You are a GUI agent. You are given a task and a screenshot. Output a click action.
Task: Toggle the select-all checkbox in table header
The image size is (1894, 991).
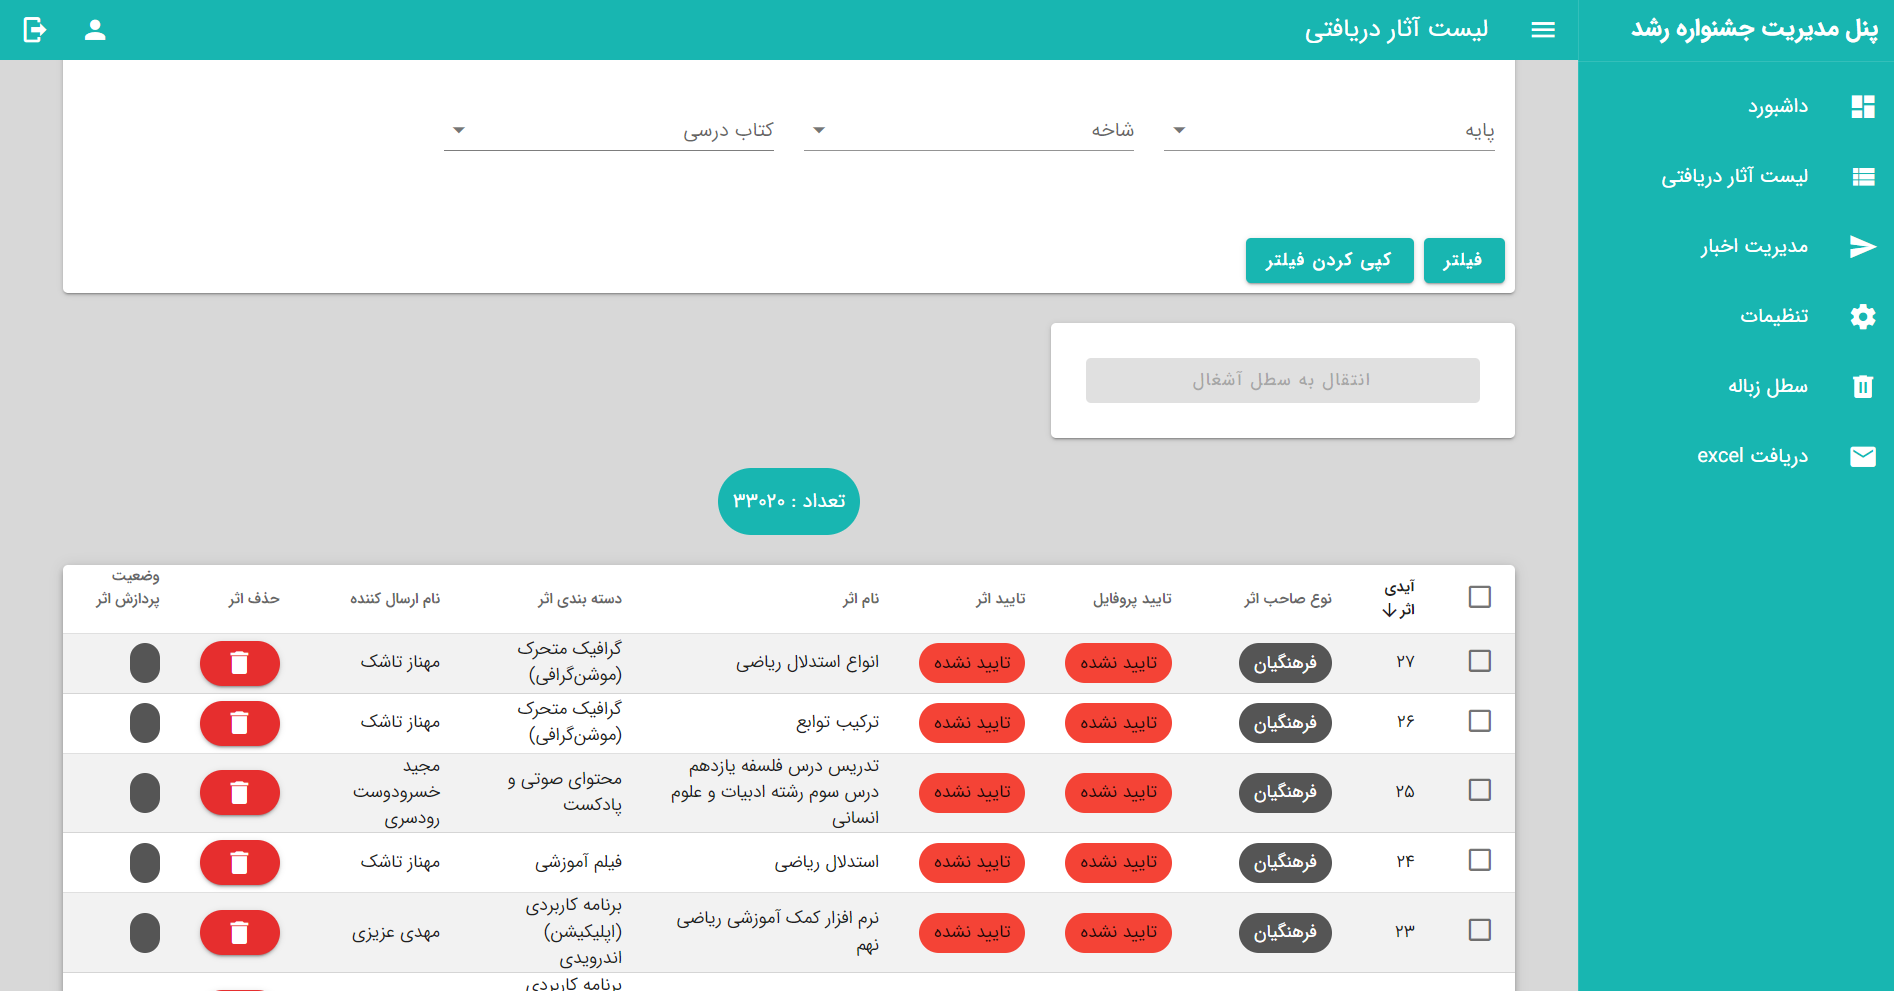1479,597
